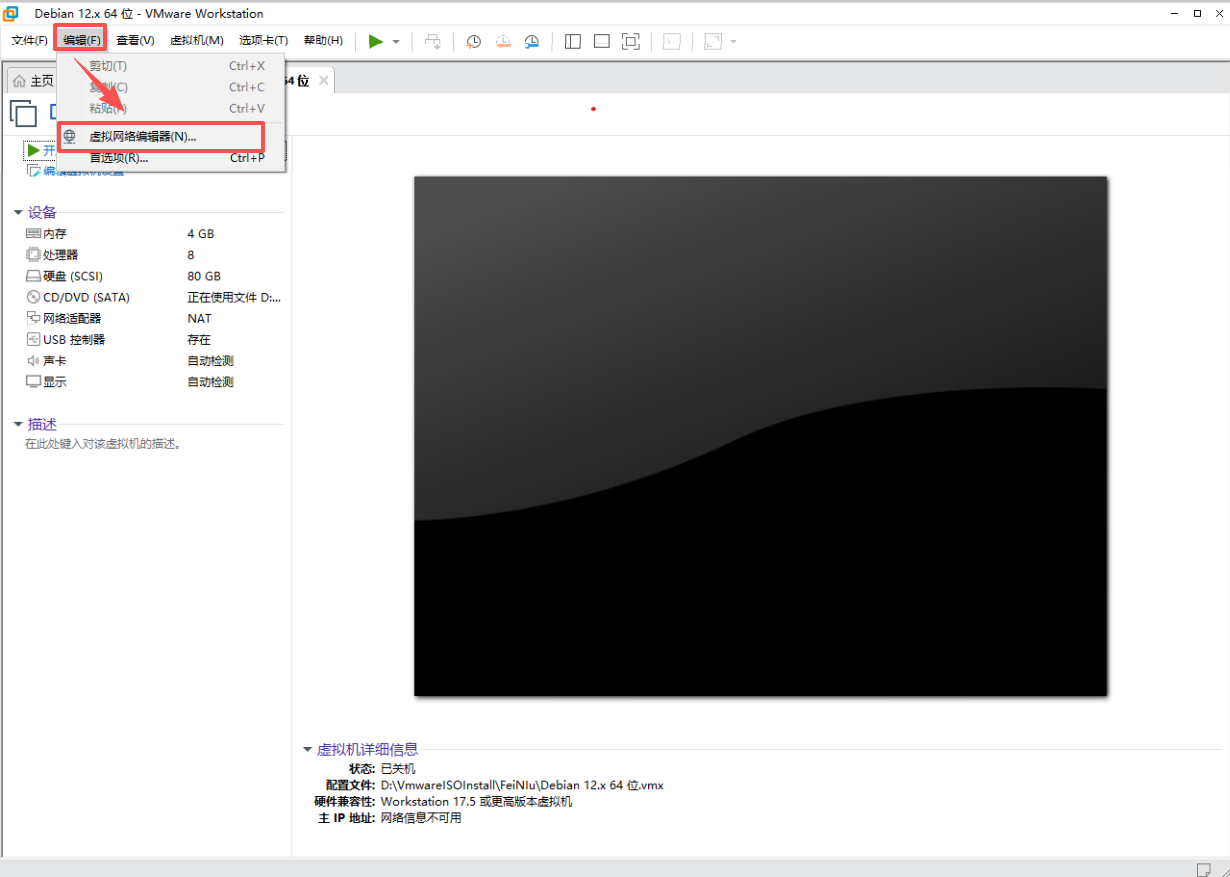Click the revert to snapshot icon

tap(503, 41)
